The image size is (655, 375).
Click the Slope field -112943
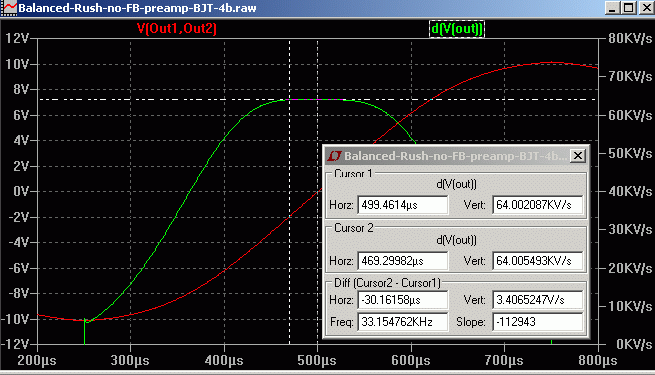[538, 322]
